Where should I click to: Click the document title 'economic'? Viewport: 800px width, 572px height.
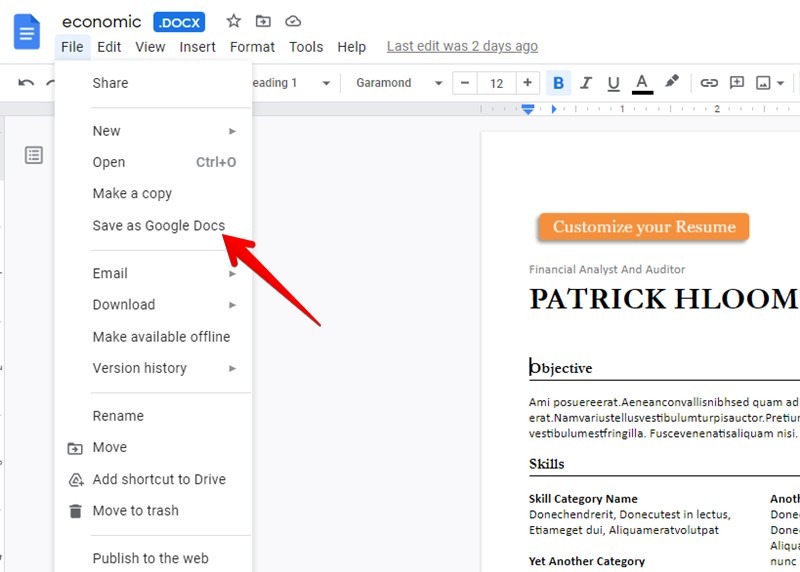pyautogui.click(x=102, y=22)
